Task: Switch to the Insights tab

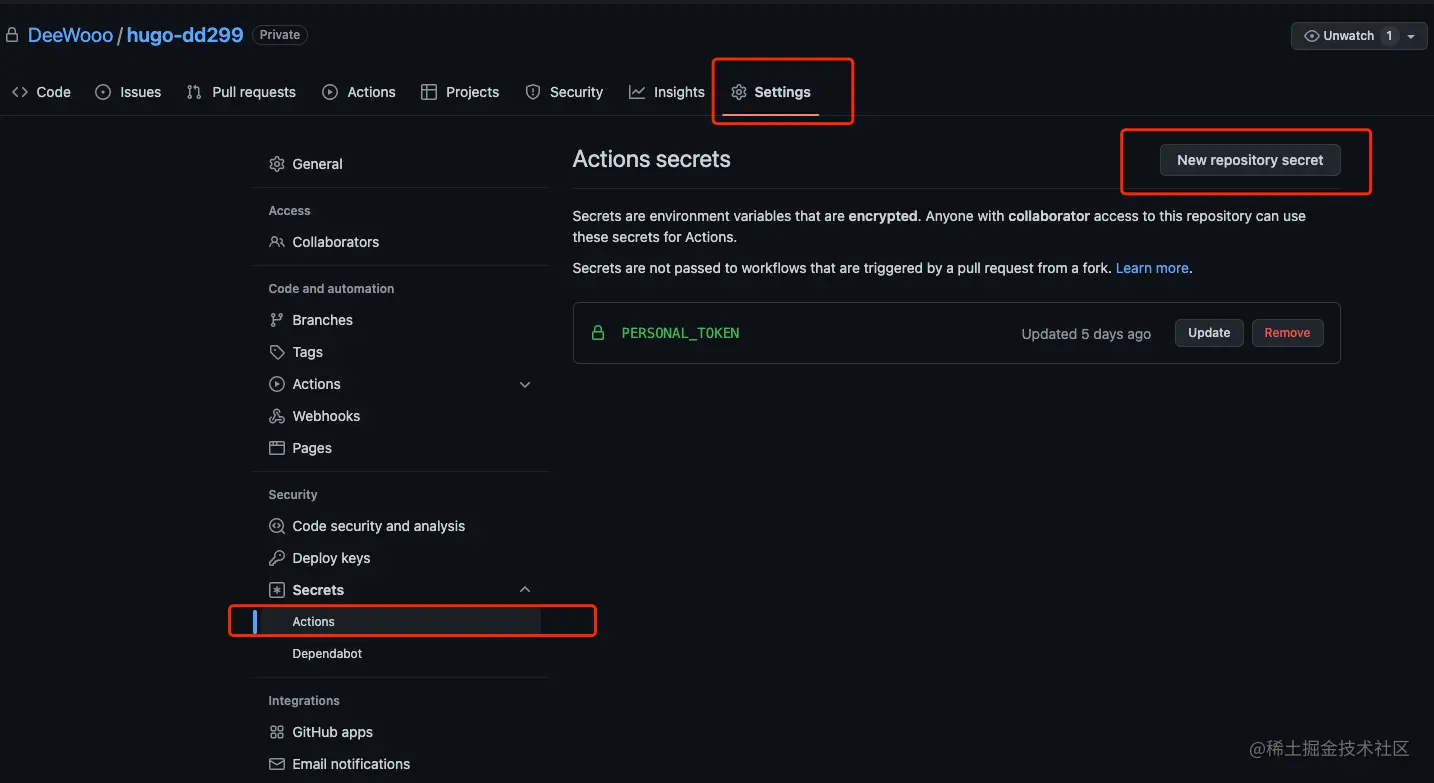Action: tap(667, 92)
